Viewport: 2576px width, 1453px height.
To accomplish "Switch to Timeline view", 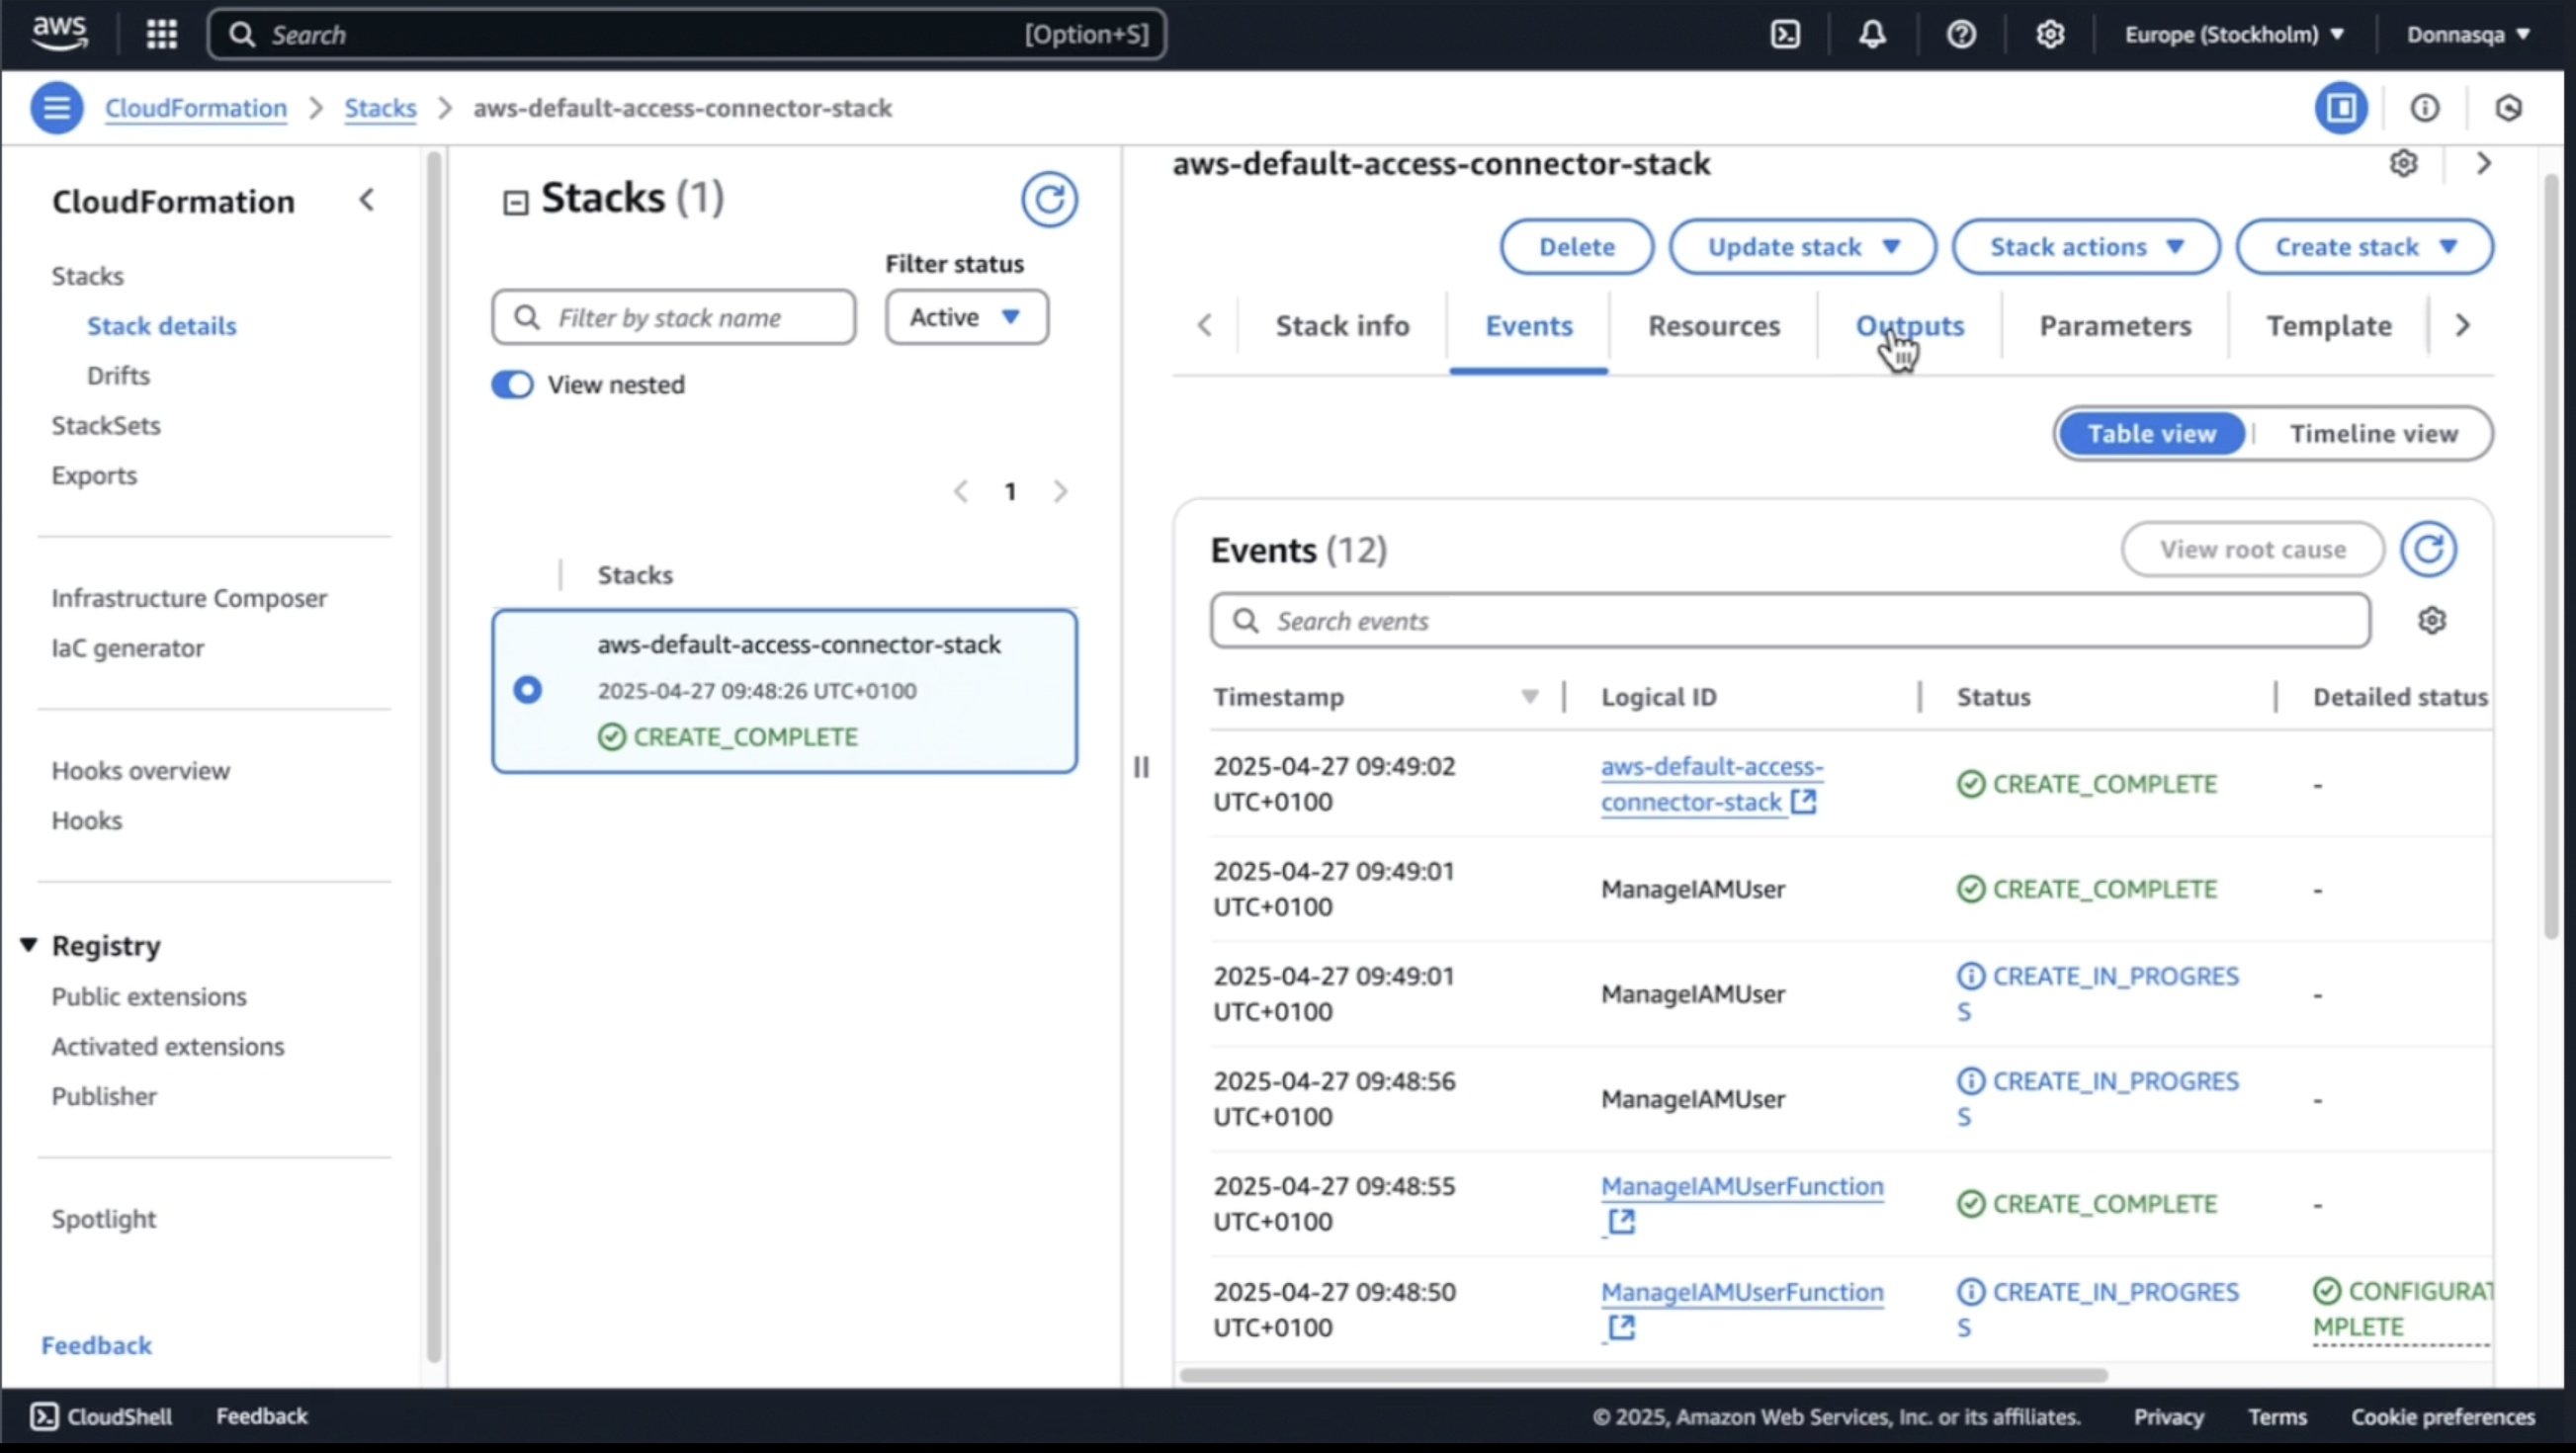I will pos(2373,434).
